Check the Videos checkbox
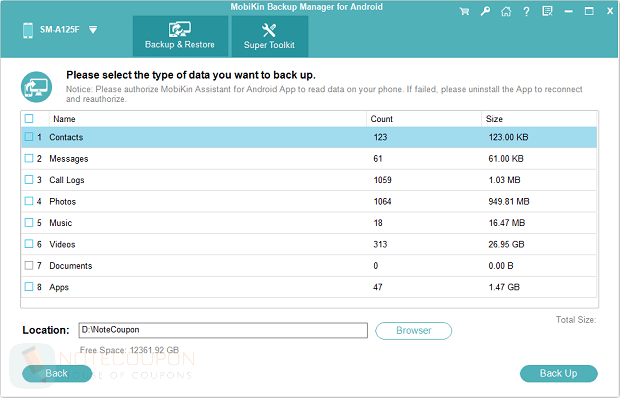The height and width of the screenshot is (398, 620). (x=29, y=244)
